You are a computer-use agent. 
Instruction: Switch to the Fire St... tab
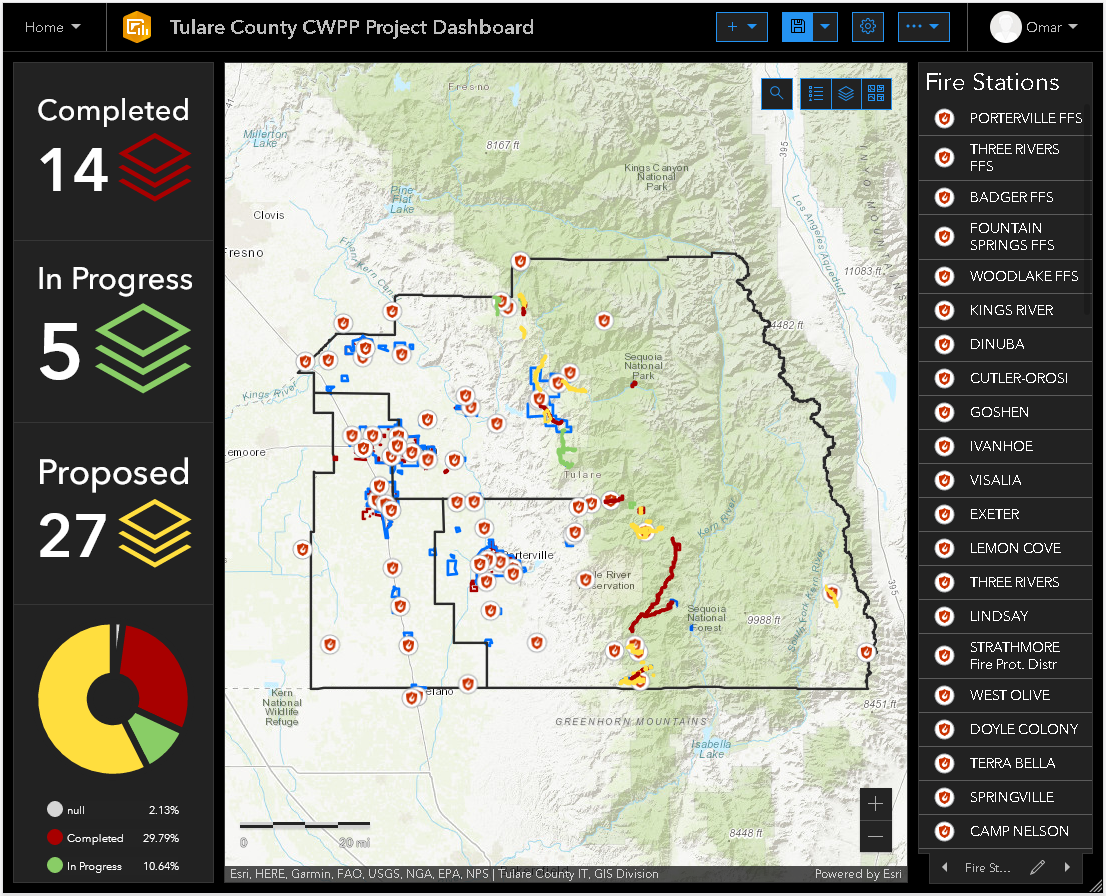click(988, 868)
